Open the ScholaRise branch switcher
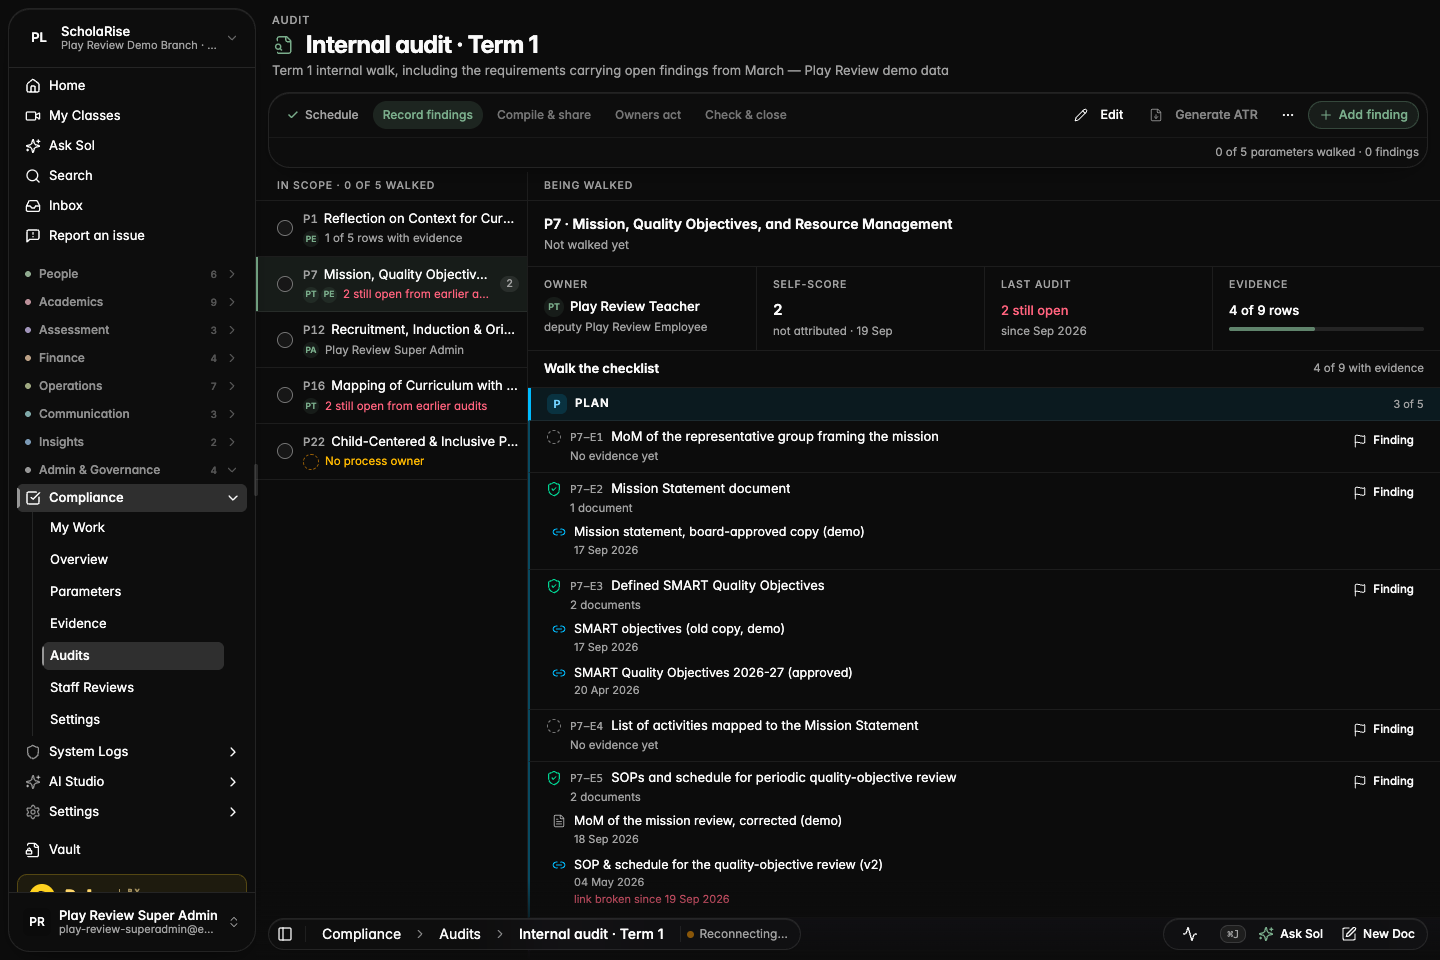Screen dimensions: 1440x960 [132, 38]
